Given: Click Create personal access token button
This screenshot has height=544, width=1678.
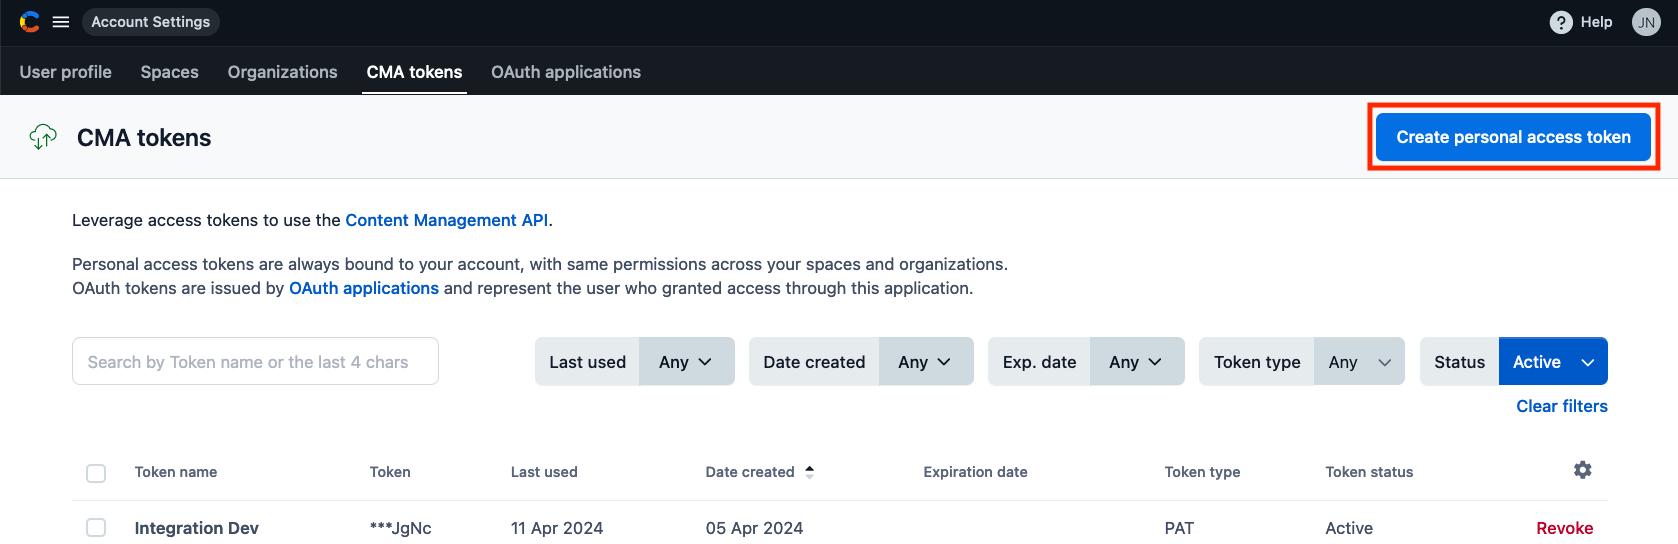Looking at the screenshot, I should 1513,137.
